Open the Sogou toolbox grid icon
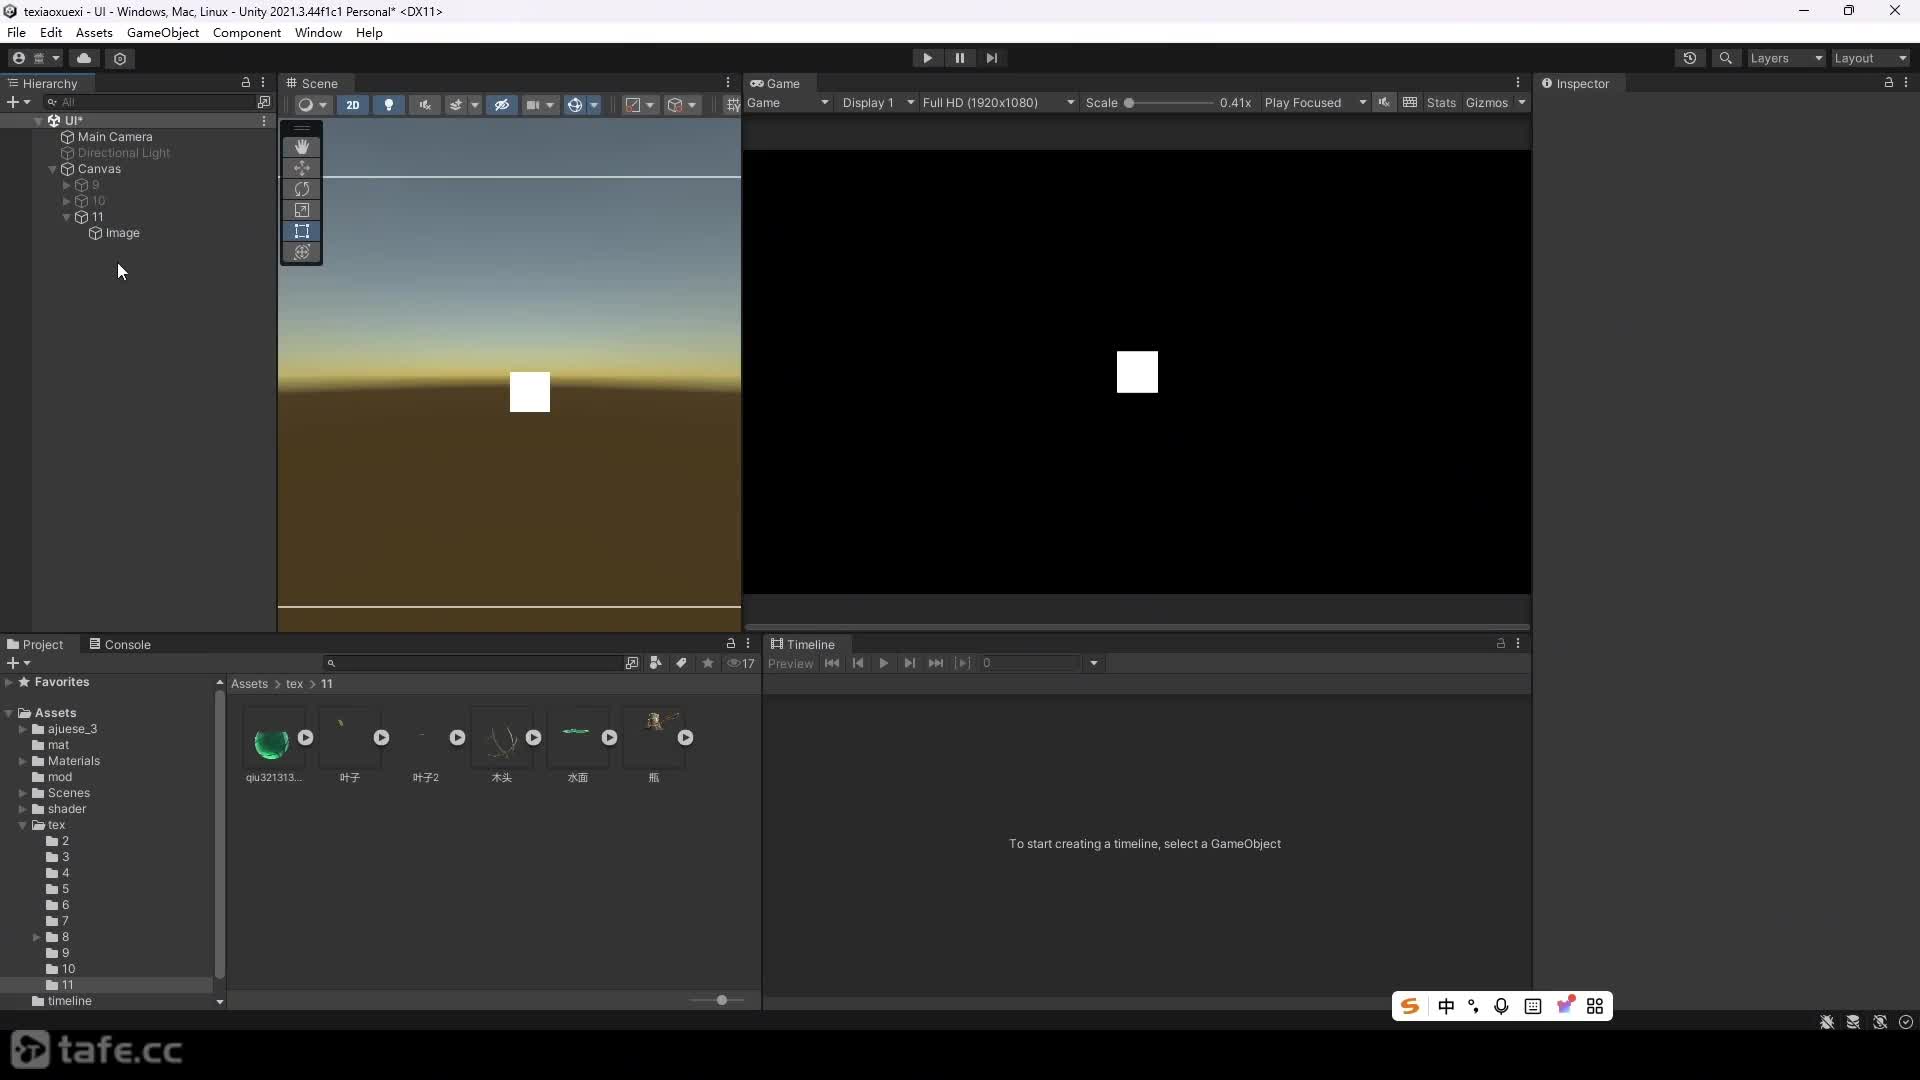1920x1080 pixels. pyautogui.click(x=1595, y=1006)
